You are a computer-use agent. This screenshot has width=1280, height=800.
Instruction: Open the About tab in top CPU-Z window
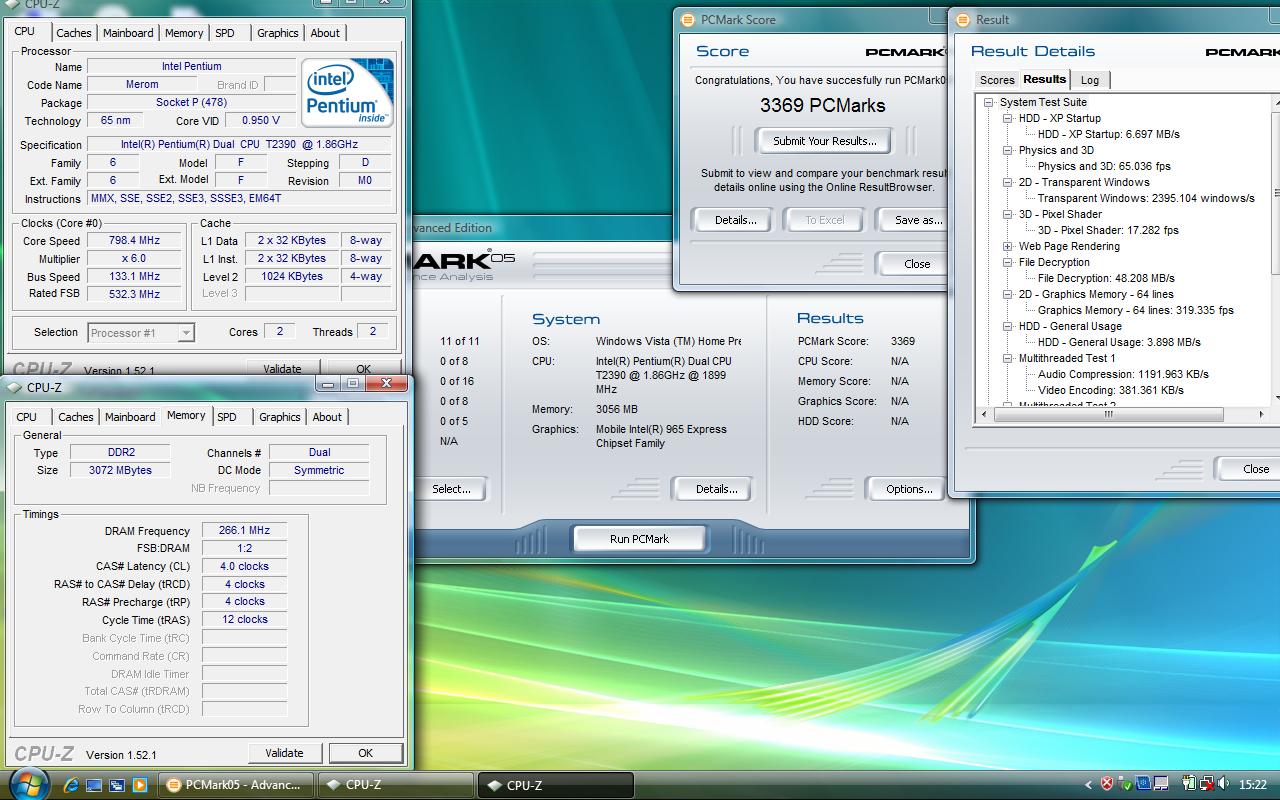click(x=325, y=33)
